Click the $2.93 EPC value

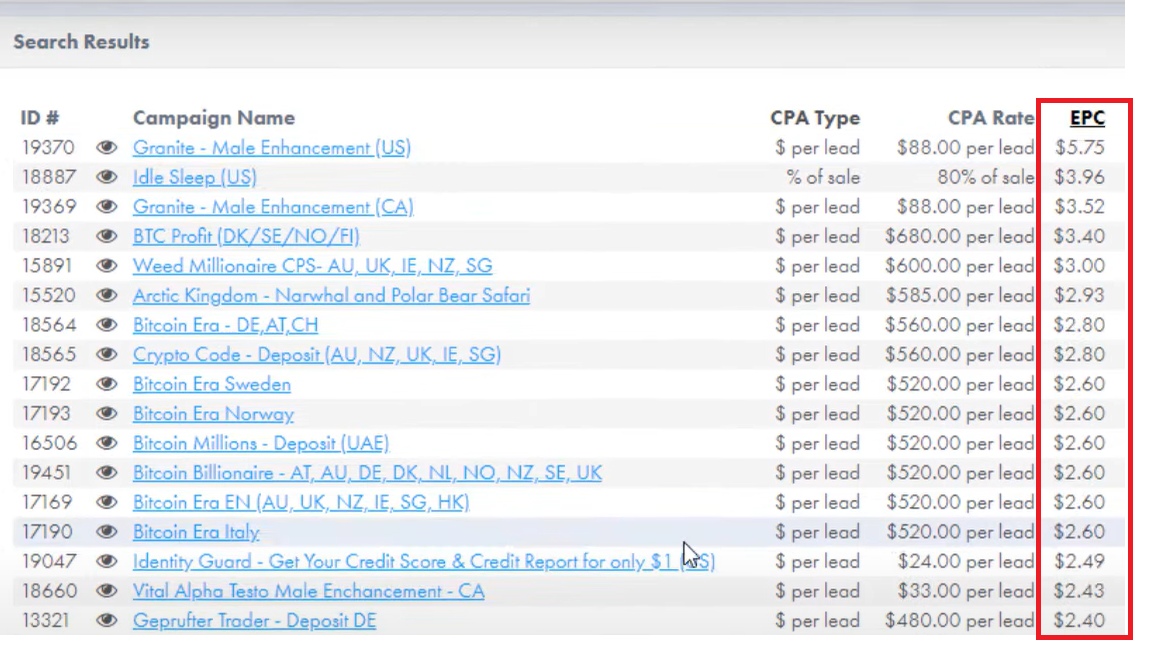coord(1079,295)
